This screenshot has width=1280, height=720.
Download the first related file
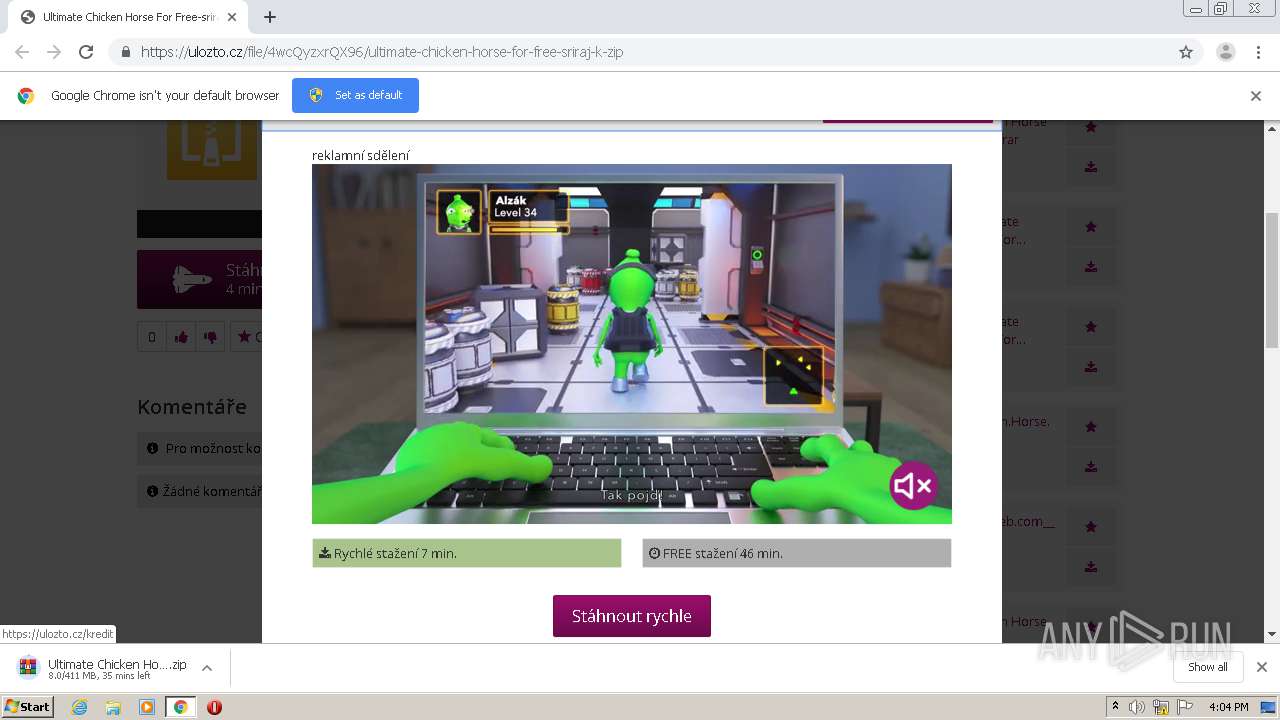[1091, 167]
